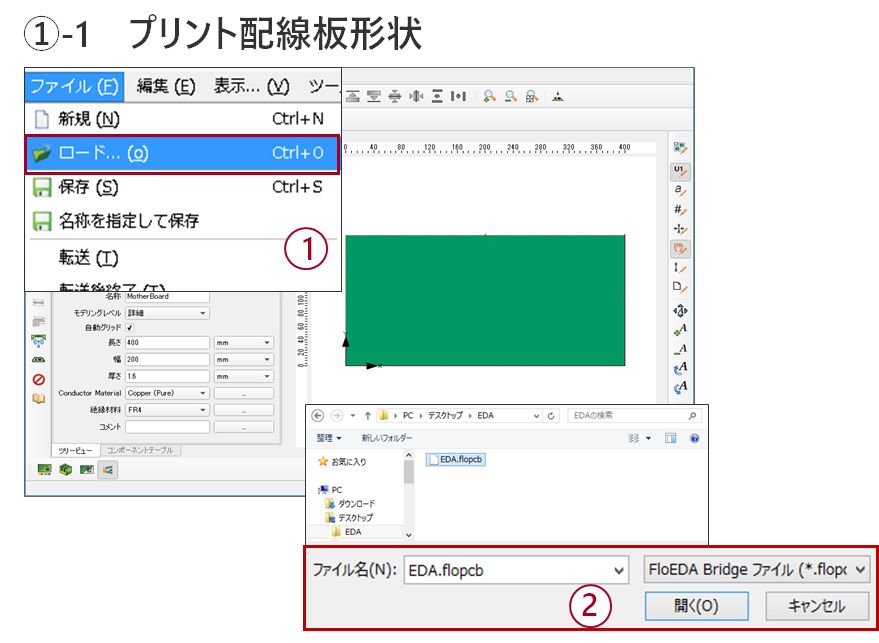Click the top sidebar component edit icon
This screenshot has width=879, height=643.
coord(680,147)
